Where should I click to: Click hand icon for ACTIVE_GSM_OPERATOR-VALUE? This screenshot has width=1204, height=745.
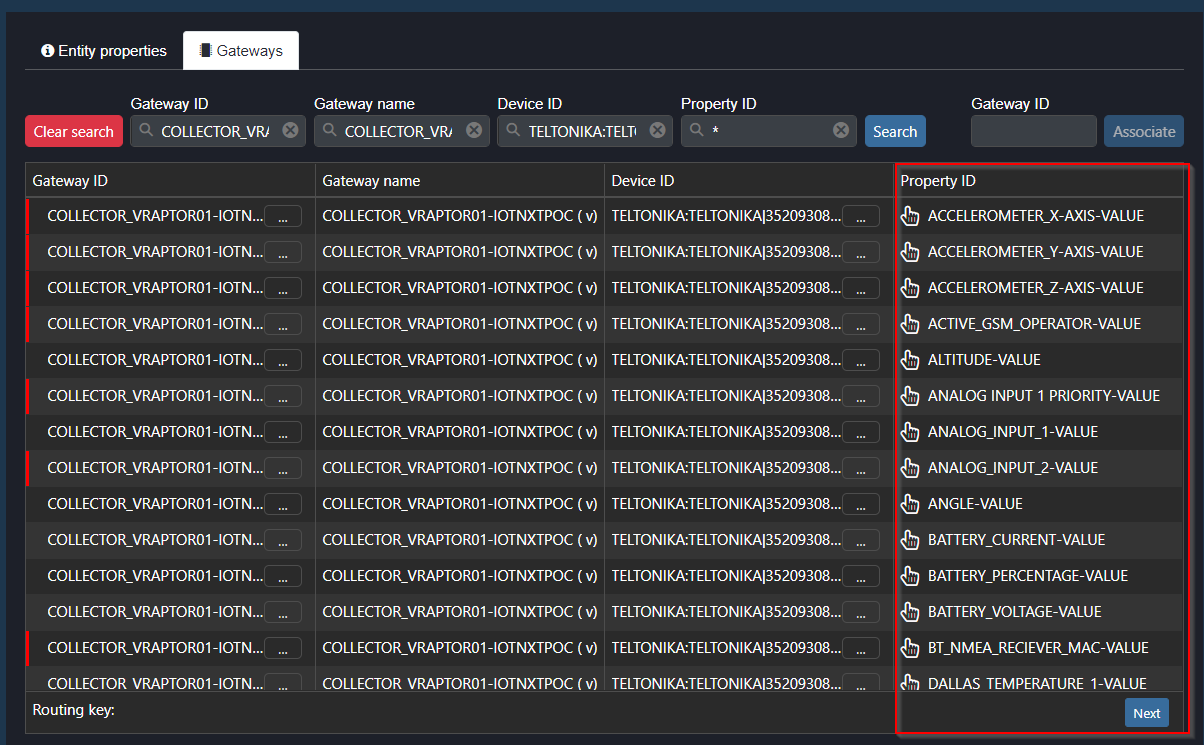click(x=910, y=324)
